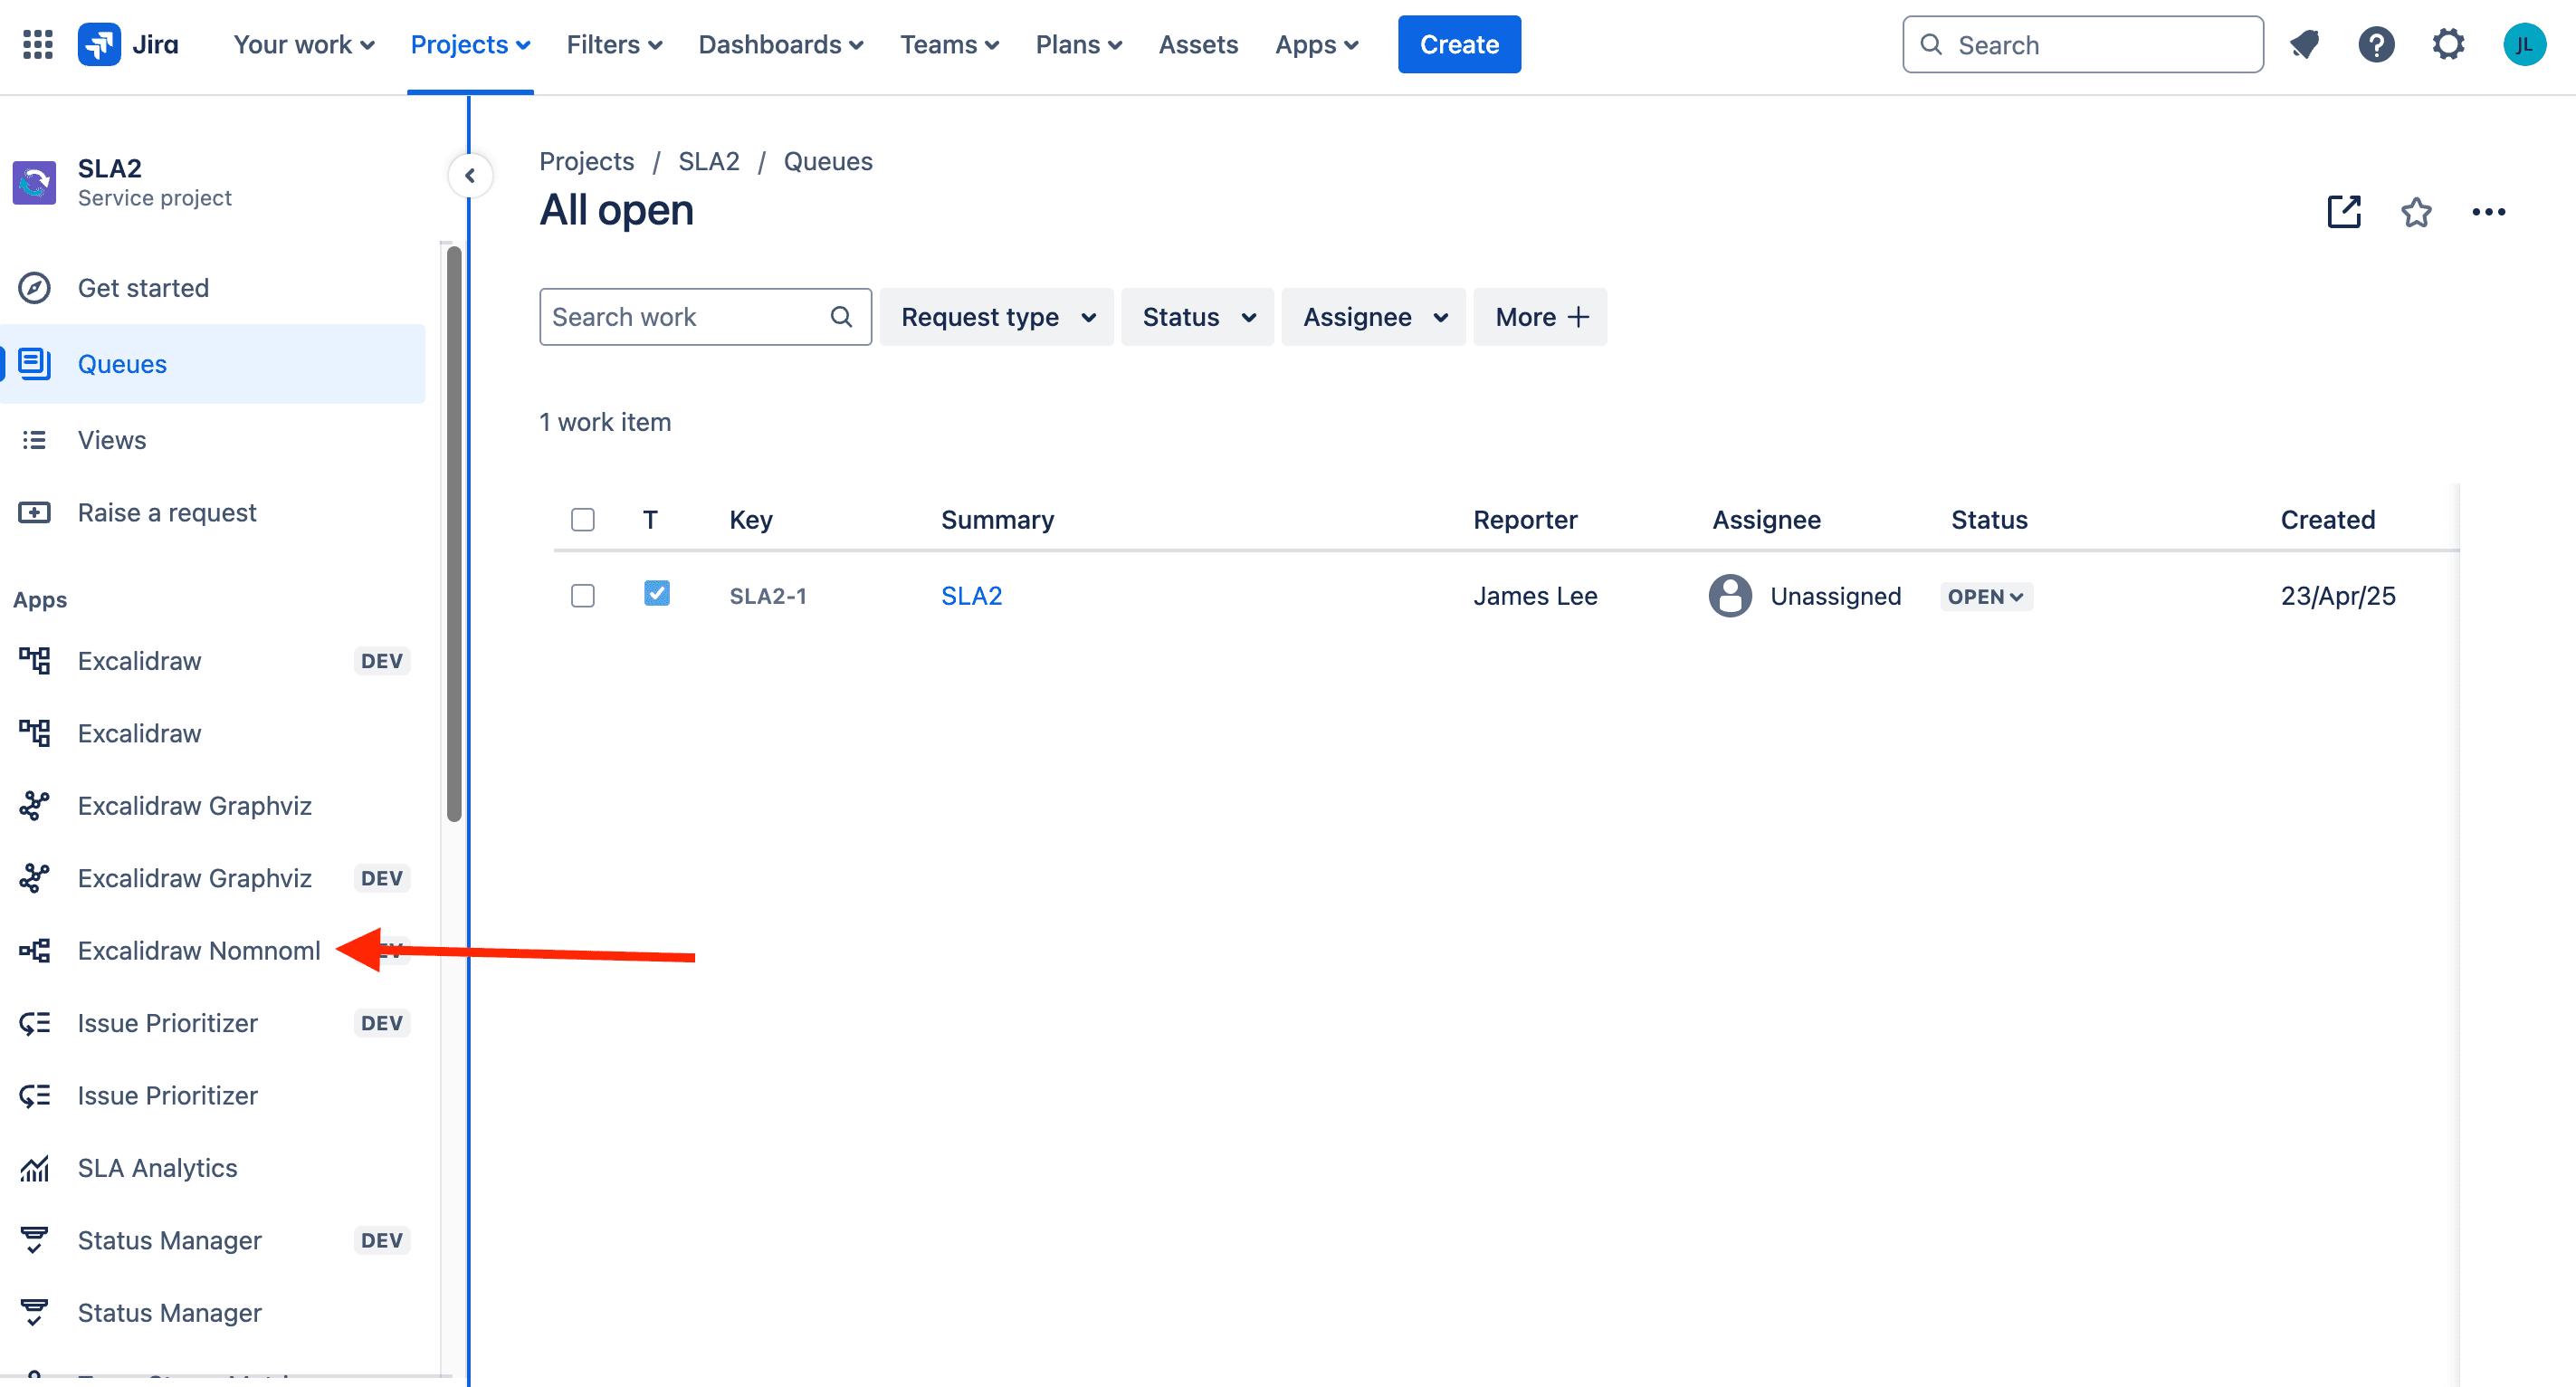Select Get started in the sidebar

pos(213,288)
